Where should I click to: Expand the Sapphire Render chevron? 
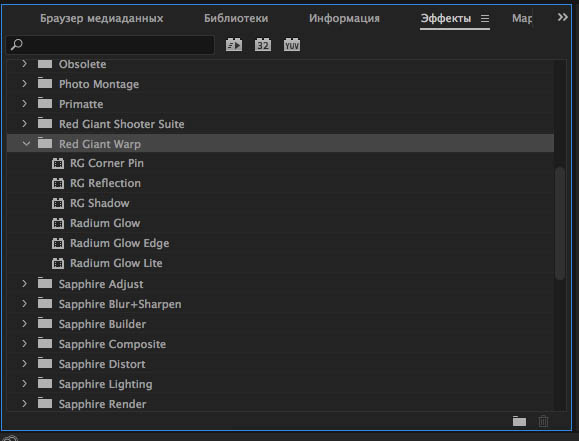point(24,403)
